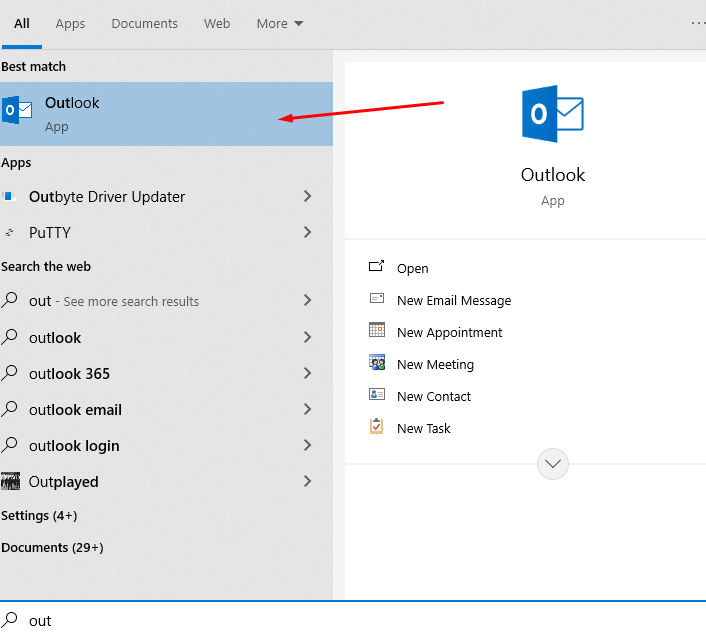Click the large Outlook logo in details pane
706x637 pixels.
pyautogui.click(x=552, y=114)
